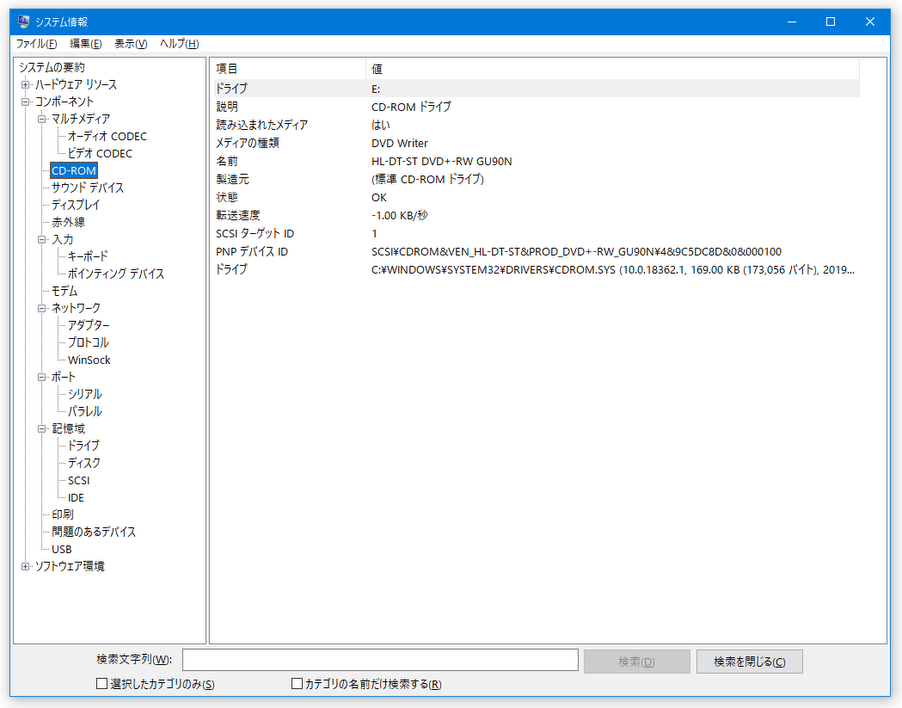This screenshot has height=708, width=902.
Task: Collapse the ポート branch
Action: coord(42,377)
